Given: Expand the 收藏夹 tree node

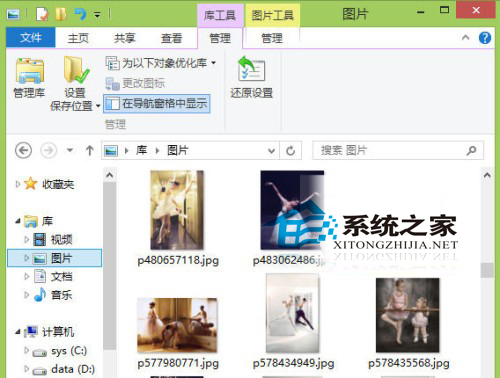Looking at the screenshot, I should 18,184.
